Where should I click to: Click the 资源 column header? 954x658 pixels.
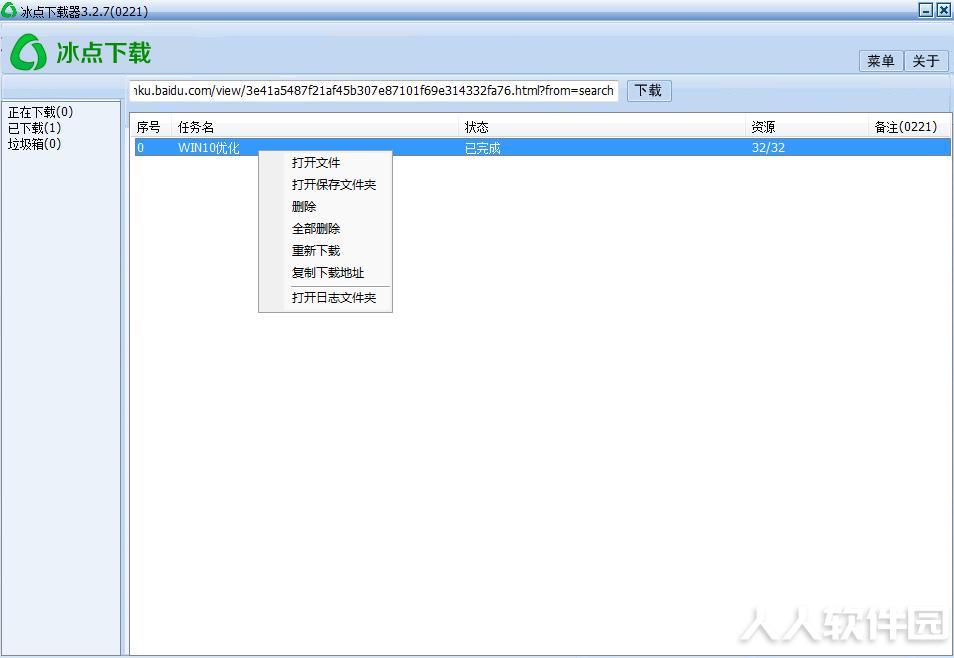pyautogui.click(x=807, y=127)
